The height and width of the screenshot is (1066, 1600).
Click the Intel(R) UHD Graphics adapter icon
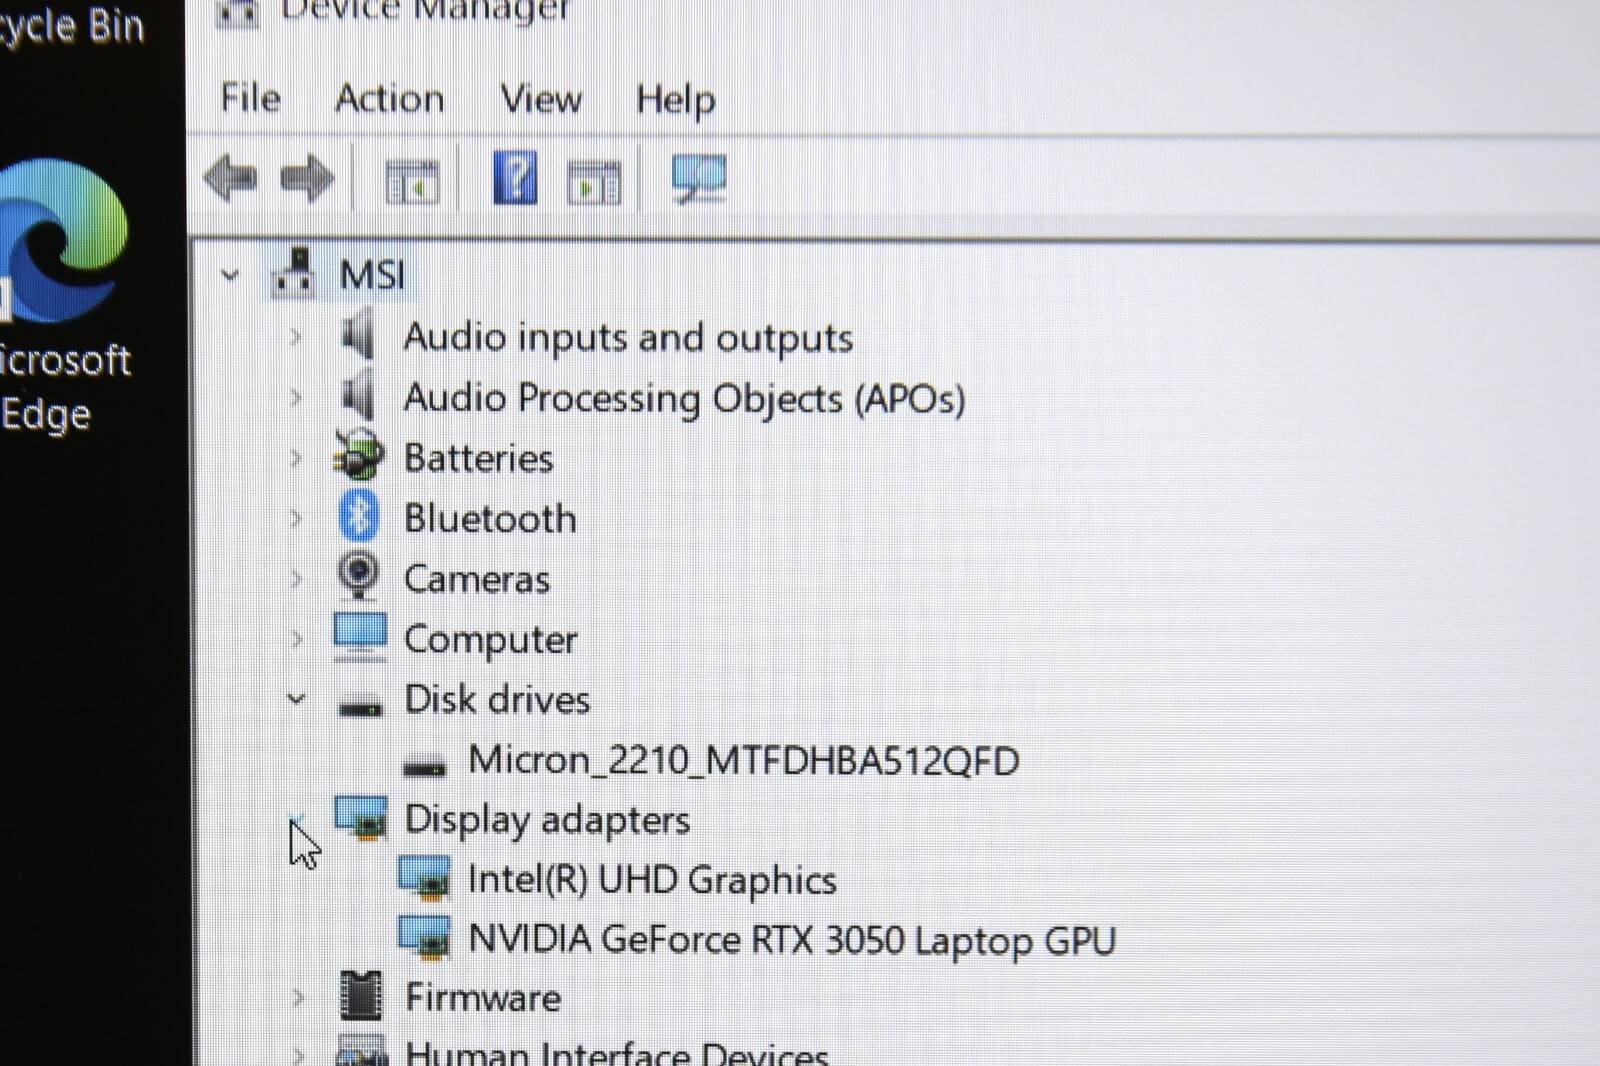pyautogui.click(x=425, y=878)
